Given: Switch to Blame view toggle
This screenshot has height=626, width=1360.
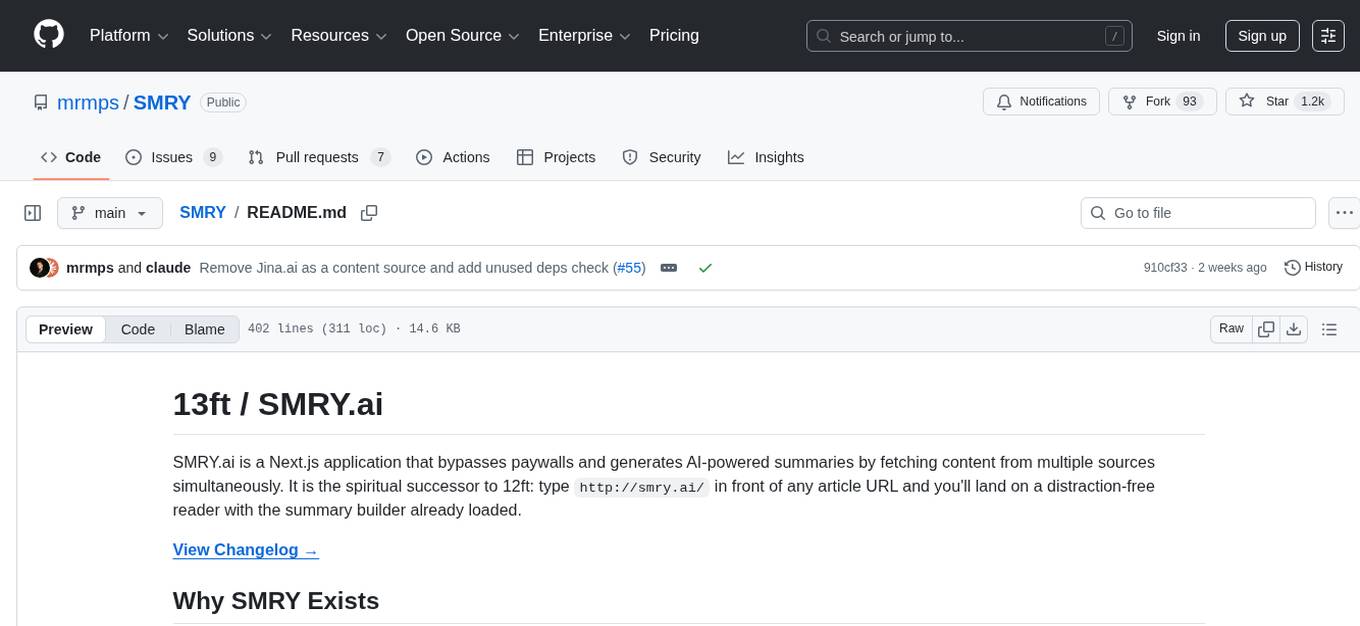Looking at the screenshot, I should pyautogui.click(x=204, y=329).
